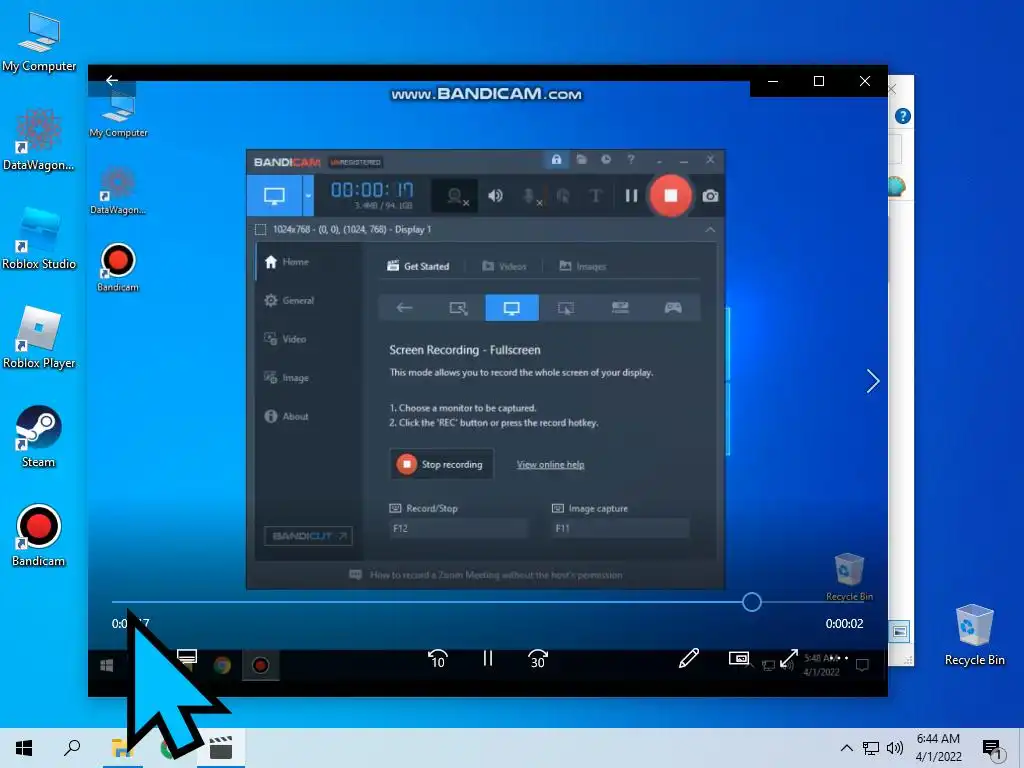This screenshot has width=1024, height=768.
Task: Go back using the video player's back arrow
Action: [112, 80]
